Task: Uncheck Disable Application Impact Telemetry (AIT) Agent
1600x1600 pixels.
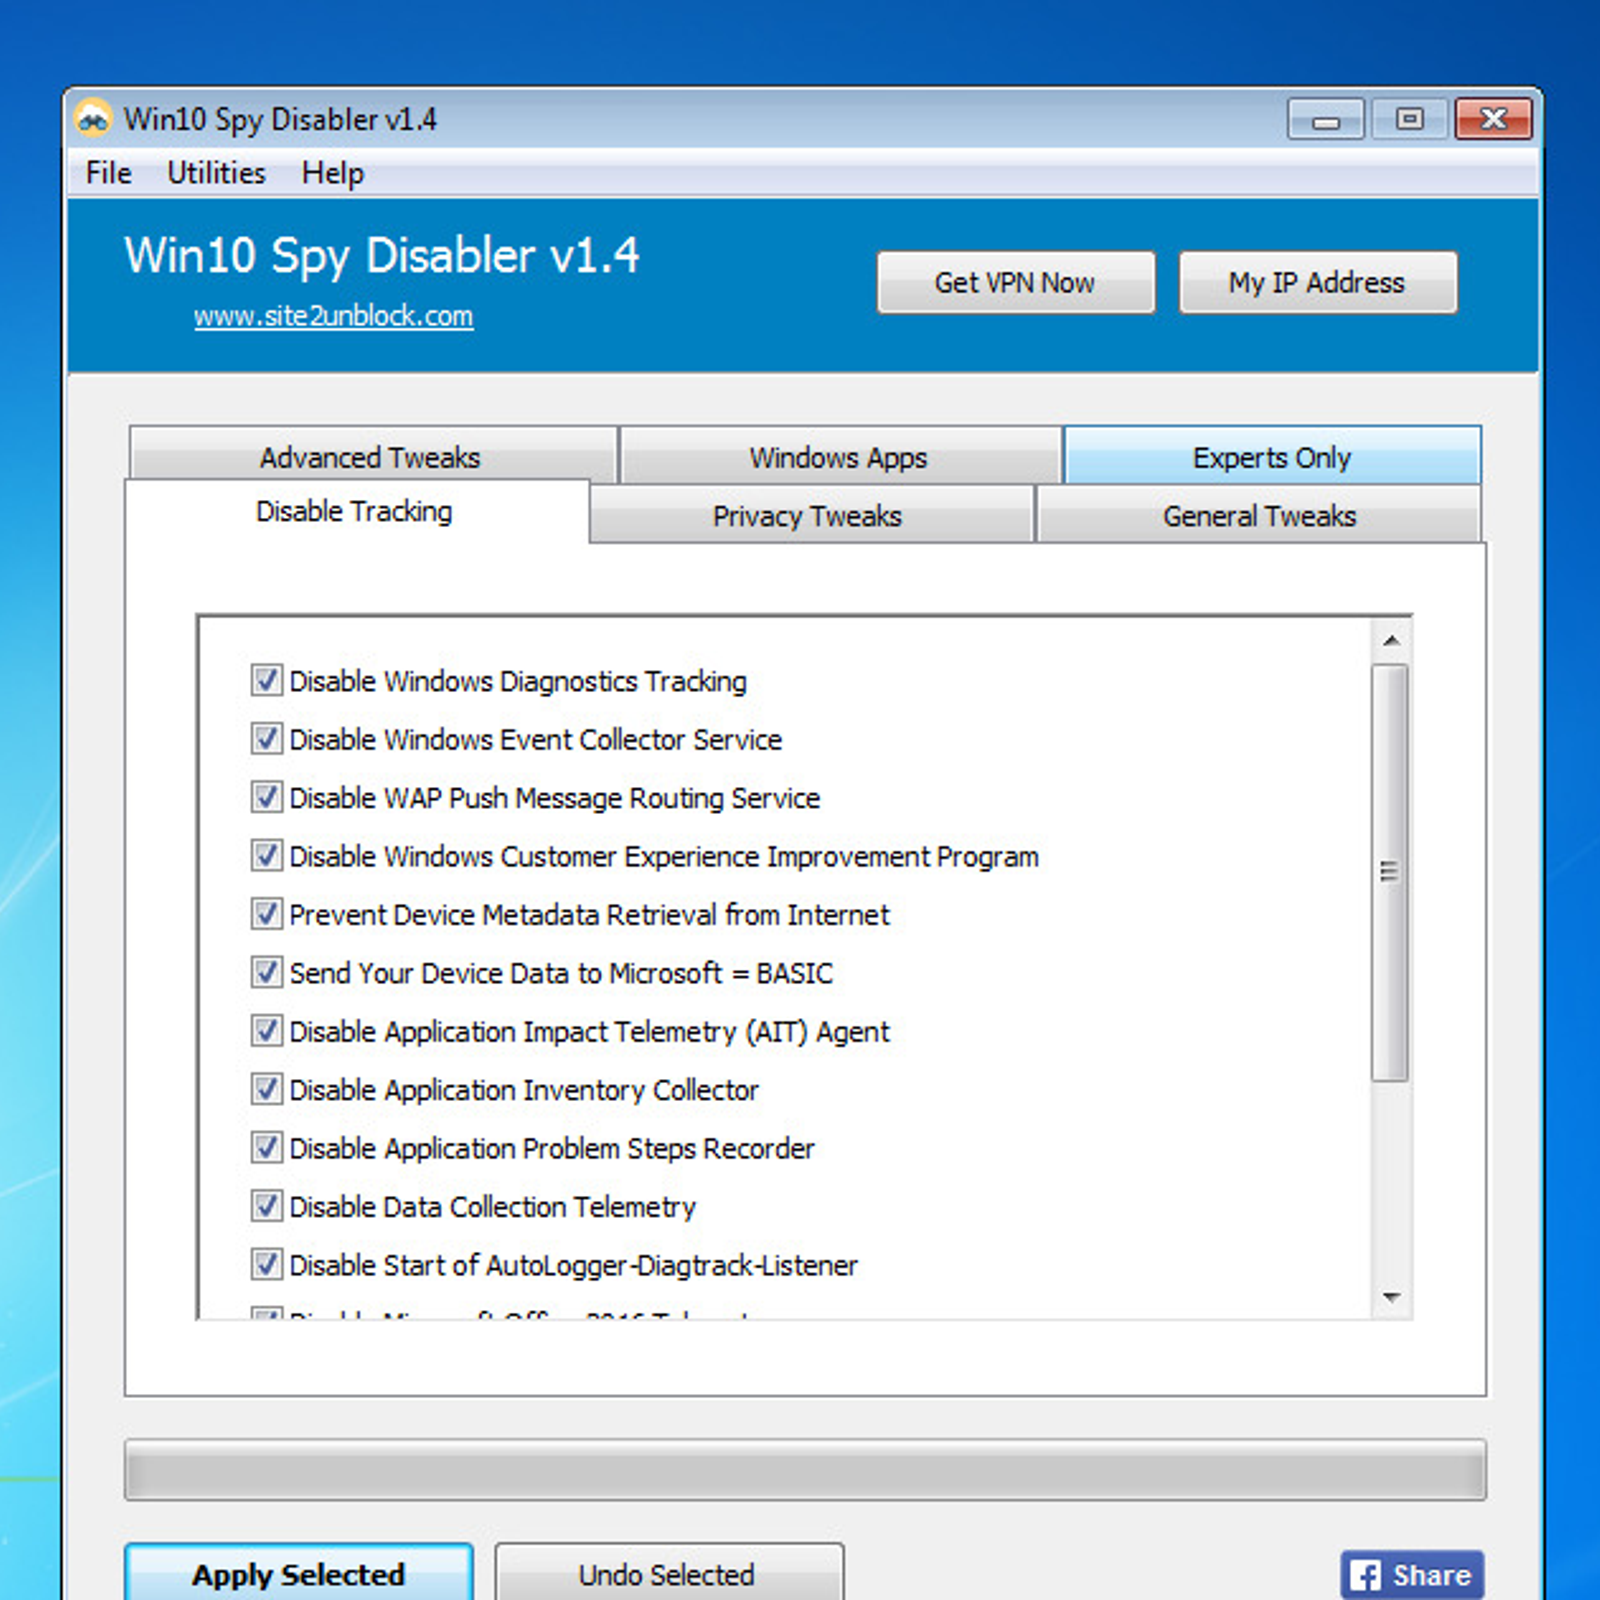Action: 266,1031
